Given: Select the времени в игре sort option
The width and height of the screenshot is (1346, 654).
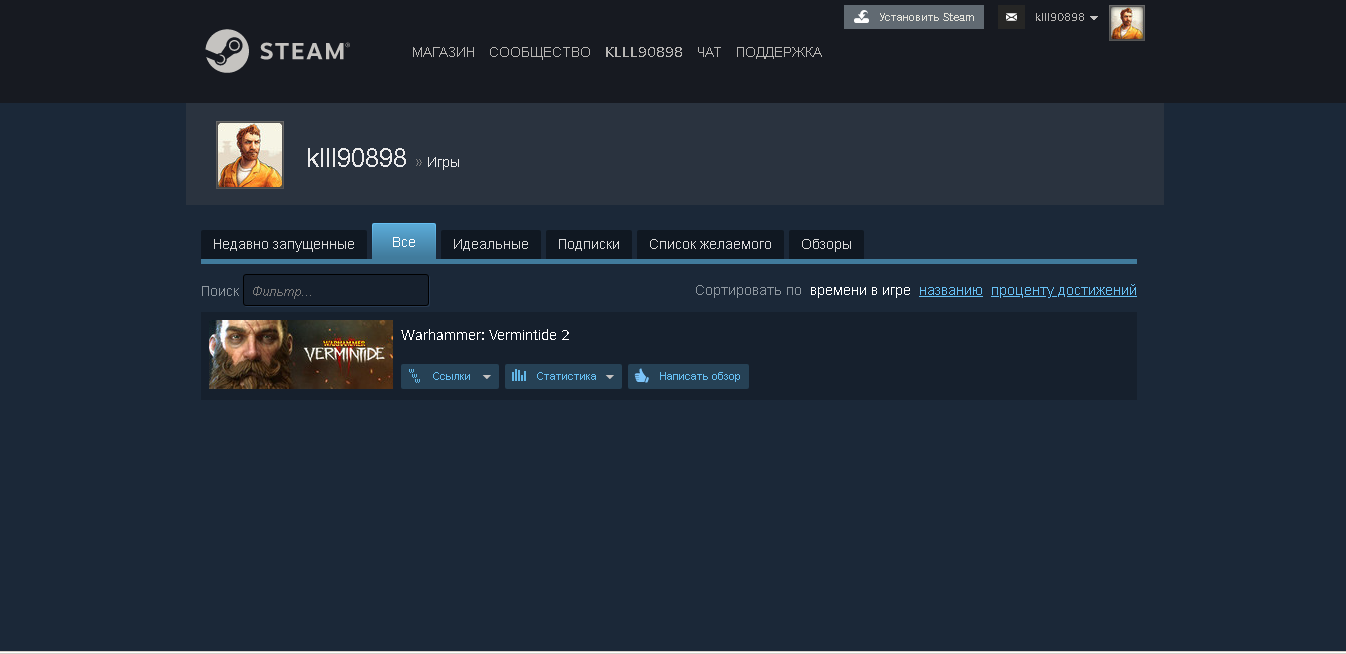Looking at the screenshot, I should pyautogui.click(x=860, y=290).
